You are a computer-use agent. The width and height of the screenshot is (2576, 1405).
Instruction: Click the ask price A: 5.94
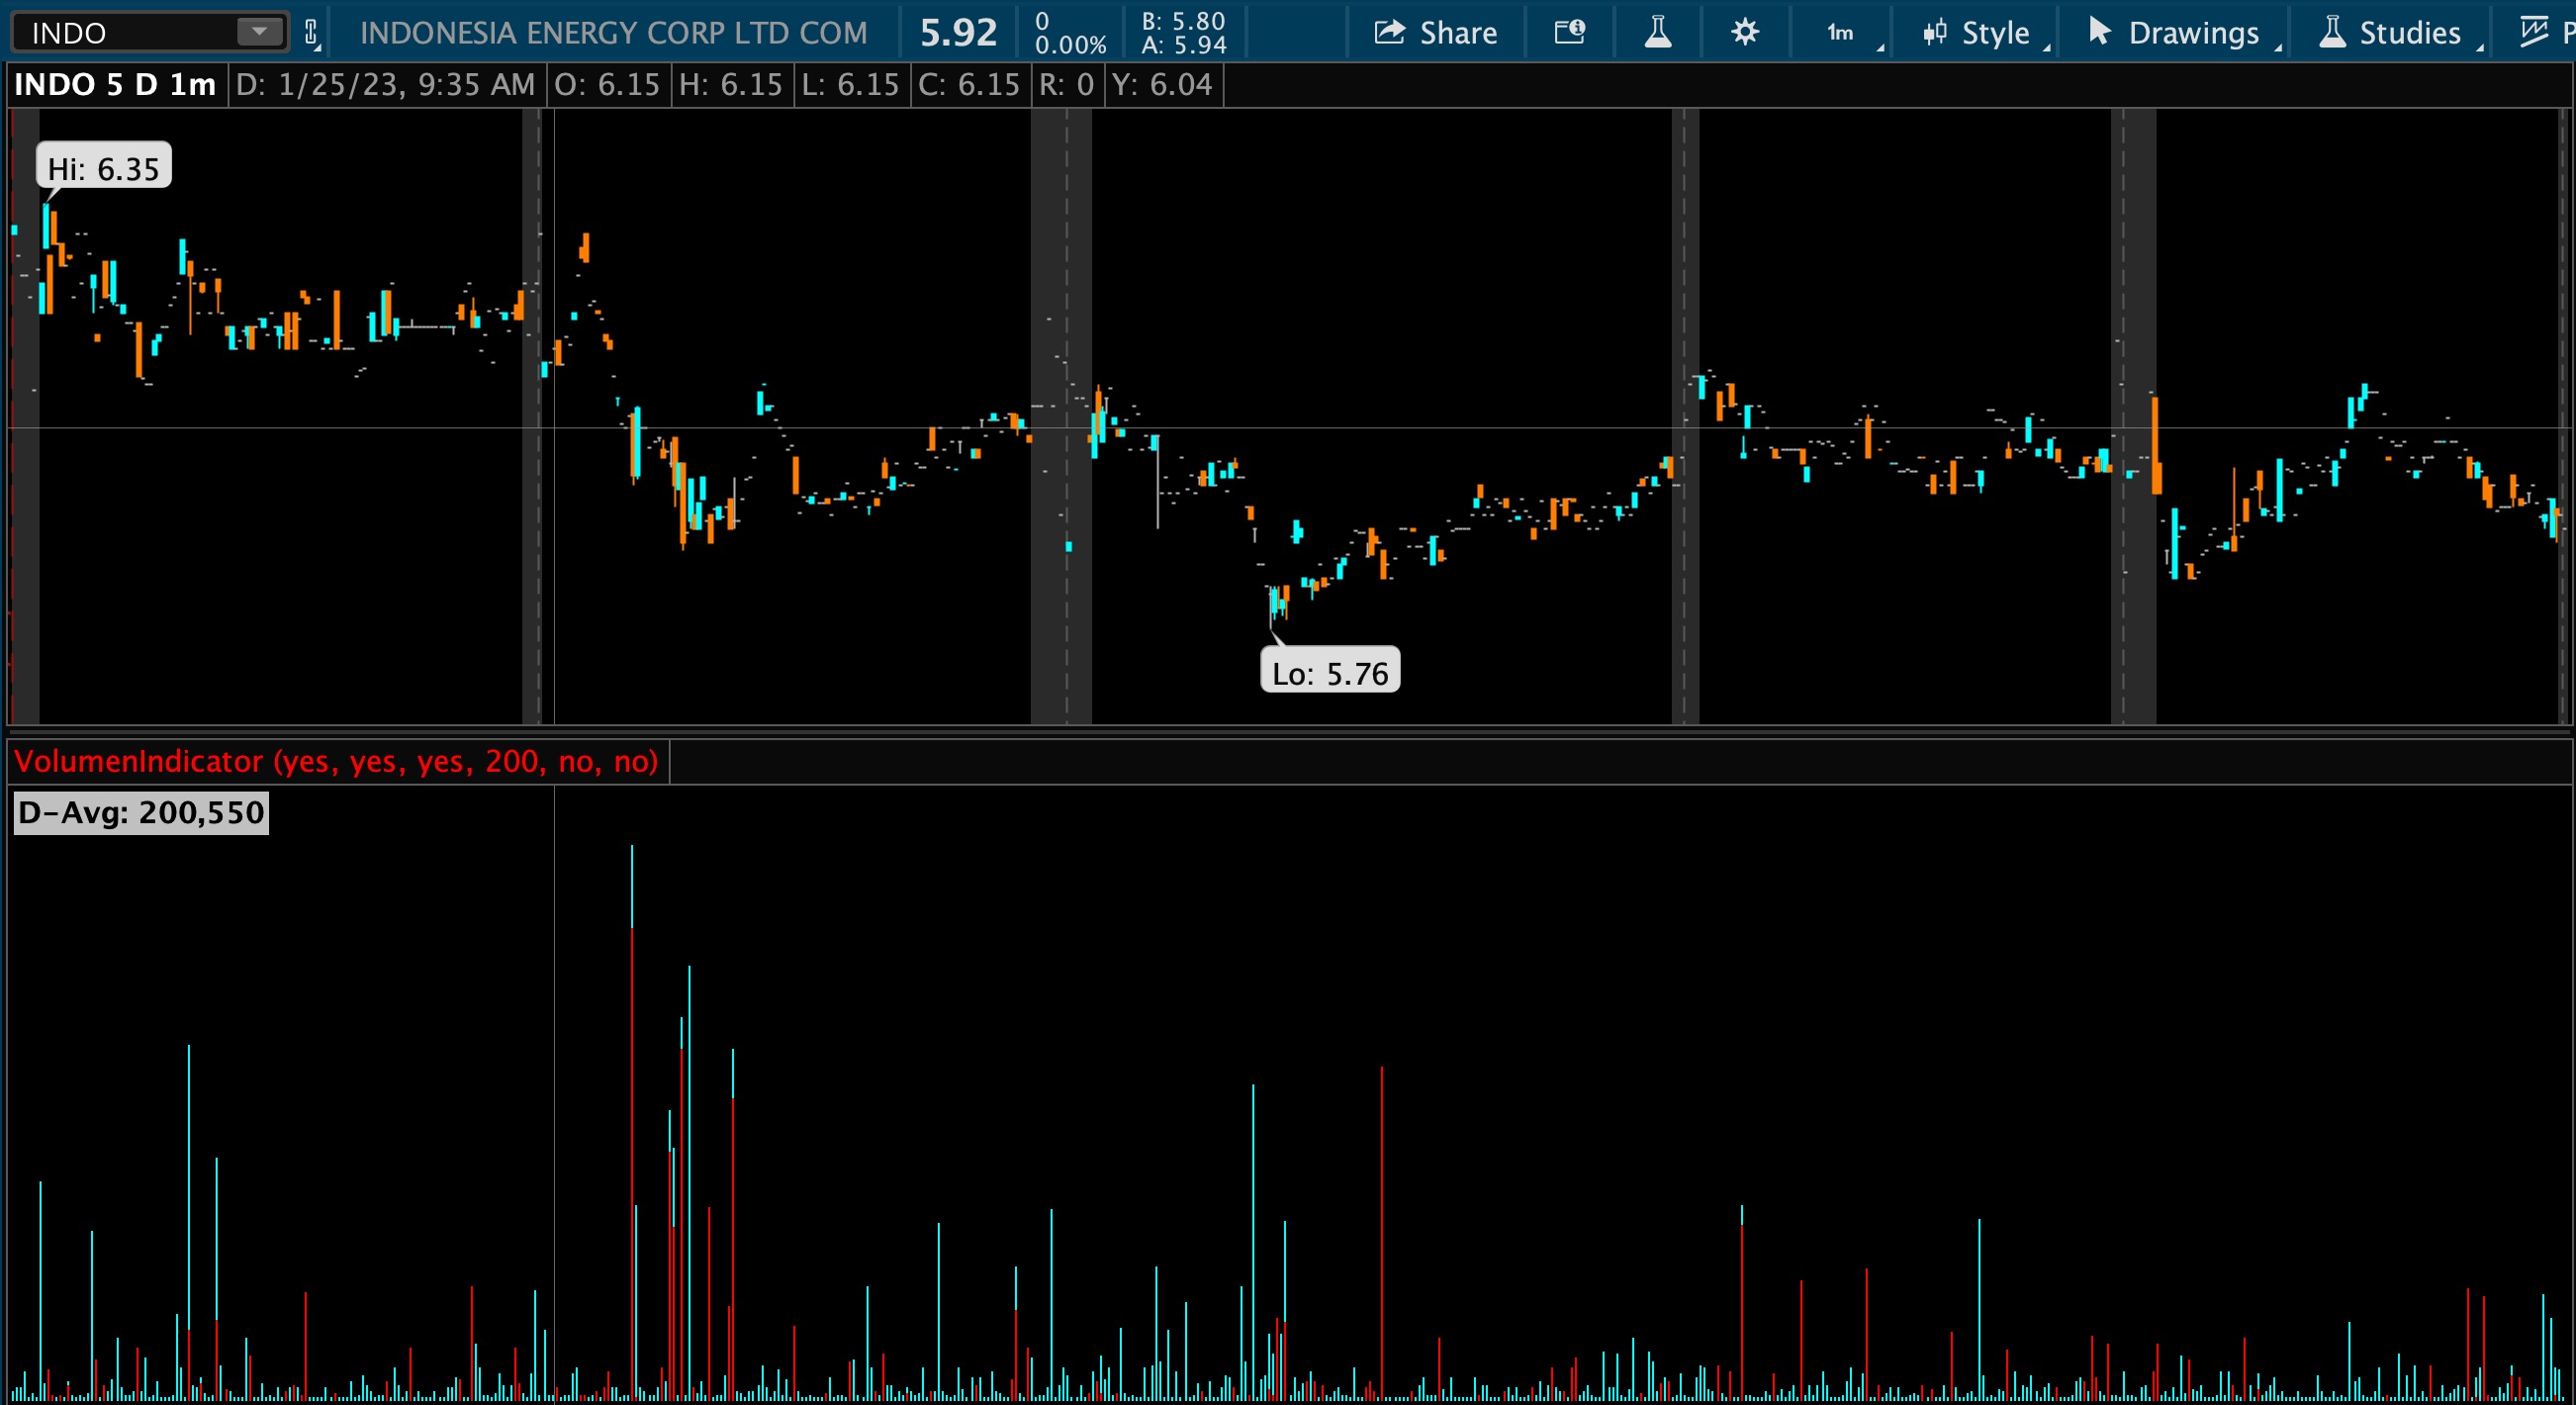coord(1183,45)
